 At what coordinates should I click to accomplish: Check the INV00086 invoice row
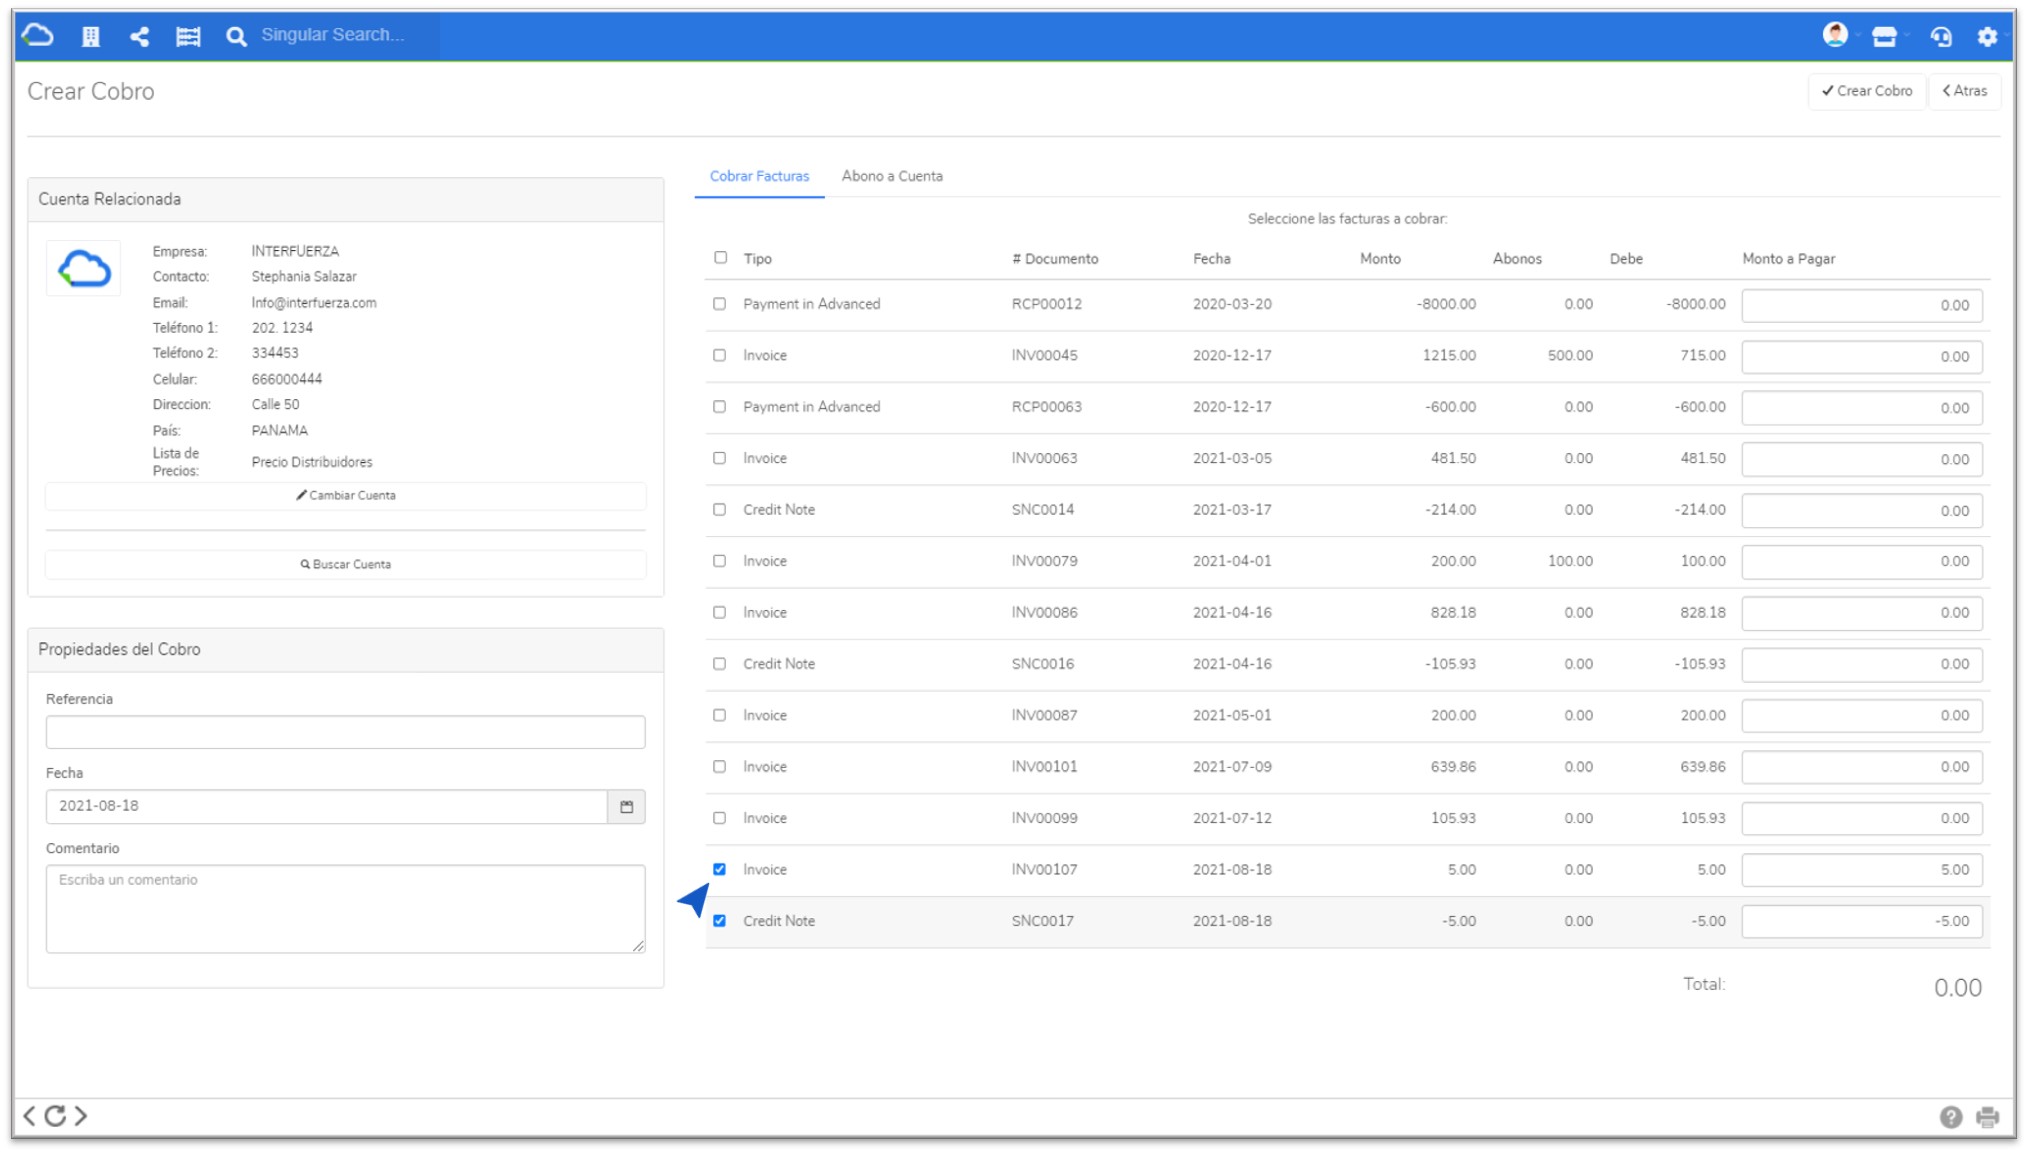[720, 612]
